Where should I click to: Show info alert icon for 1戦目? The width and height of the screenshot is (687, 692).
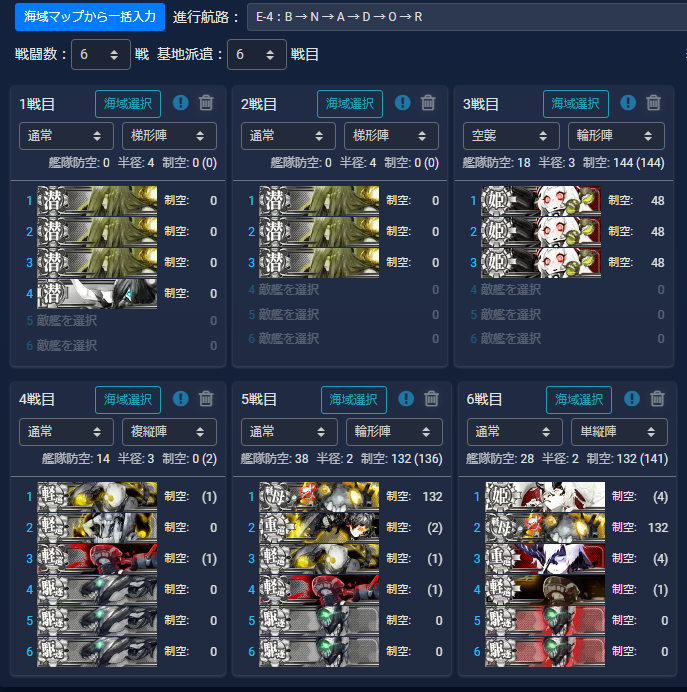point(180,103)
